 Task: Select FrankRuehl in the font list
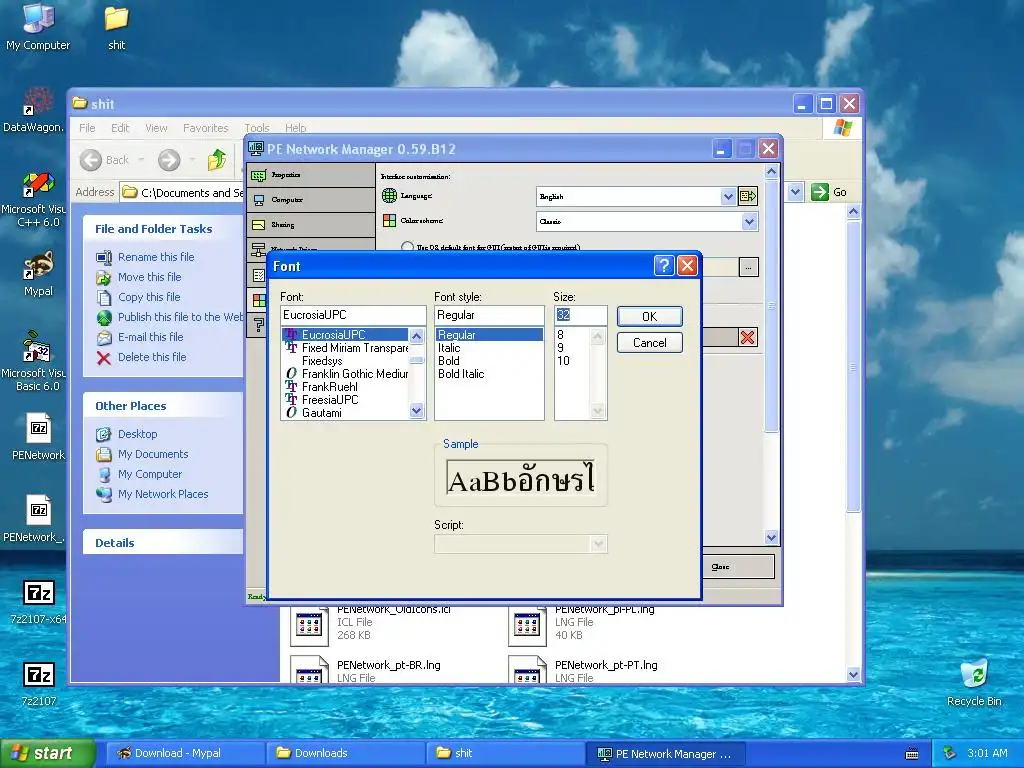345,387
